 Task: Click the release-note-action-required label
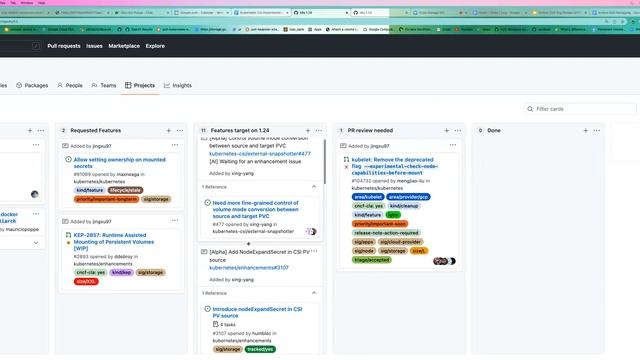pos(386,233)
